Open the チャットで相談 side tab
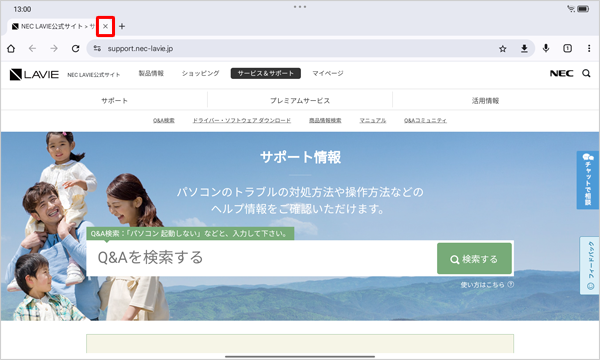Screen dimensions: 600x360 [588, 180]
